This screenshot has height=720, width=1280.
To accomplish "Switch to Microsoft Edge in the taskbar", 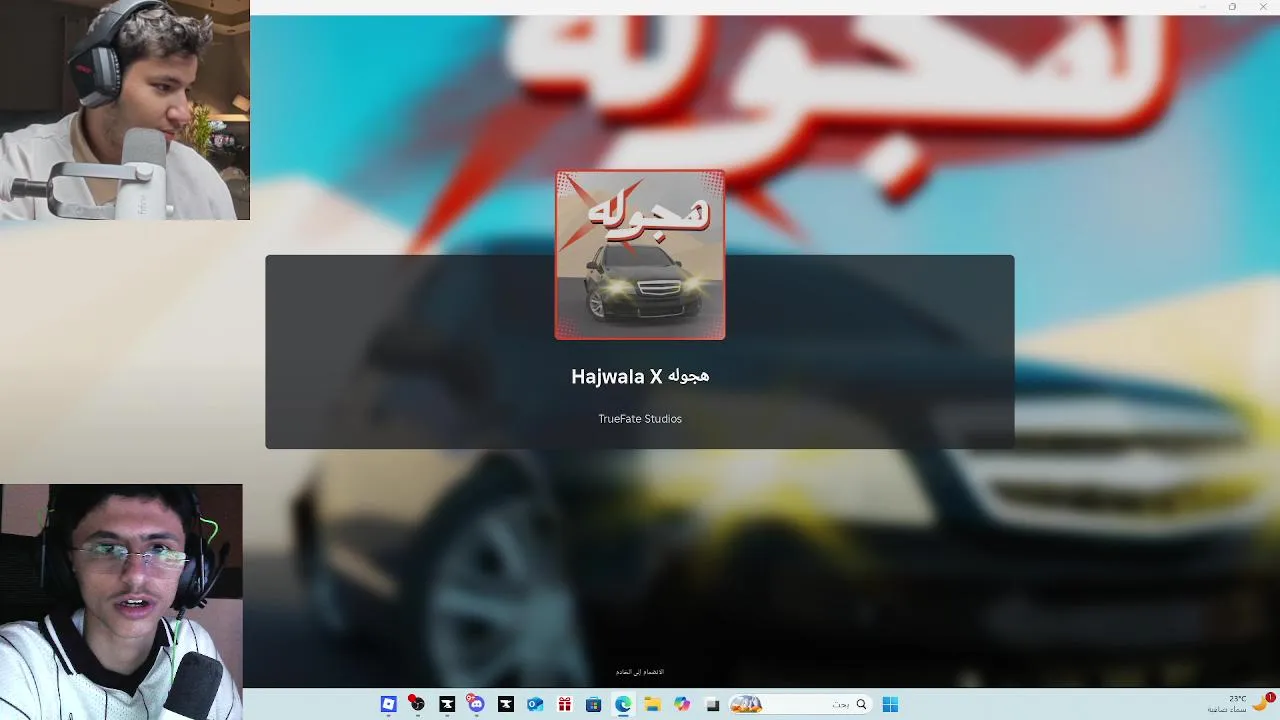I will (623, 704).
